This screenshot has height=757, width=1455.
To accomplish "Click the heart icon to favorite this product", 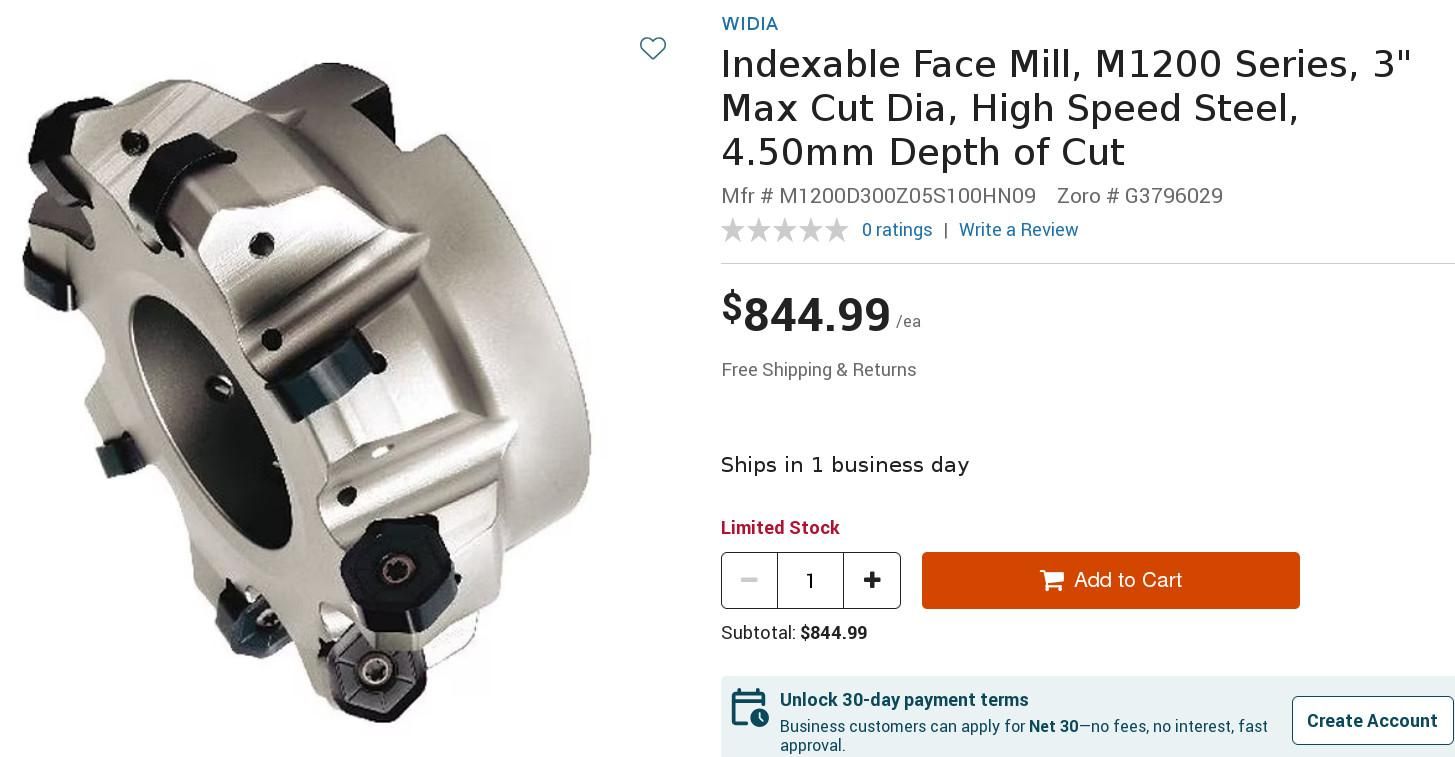I will (x=653, y=48).
